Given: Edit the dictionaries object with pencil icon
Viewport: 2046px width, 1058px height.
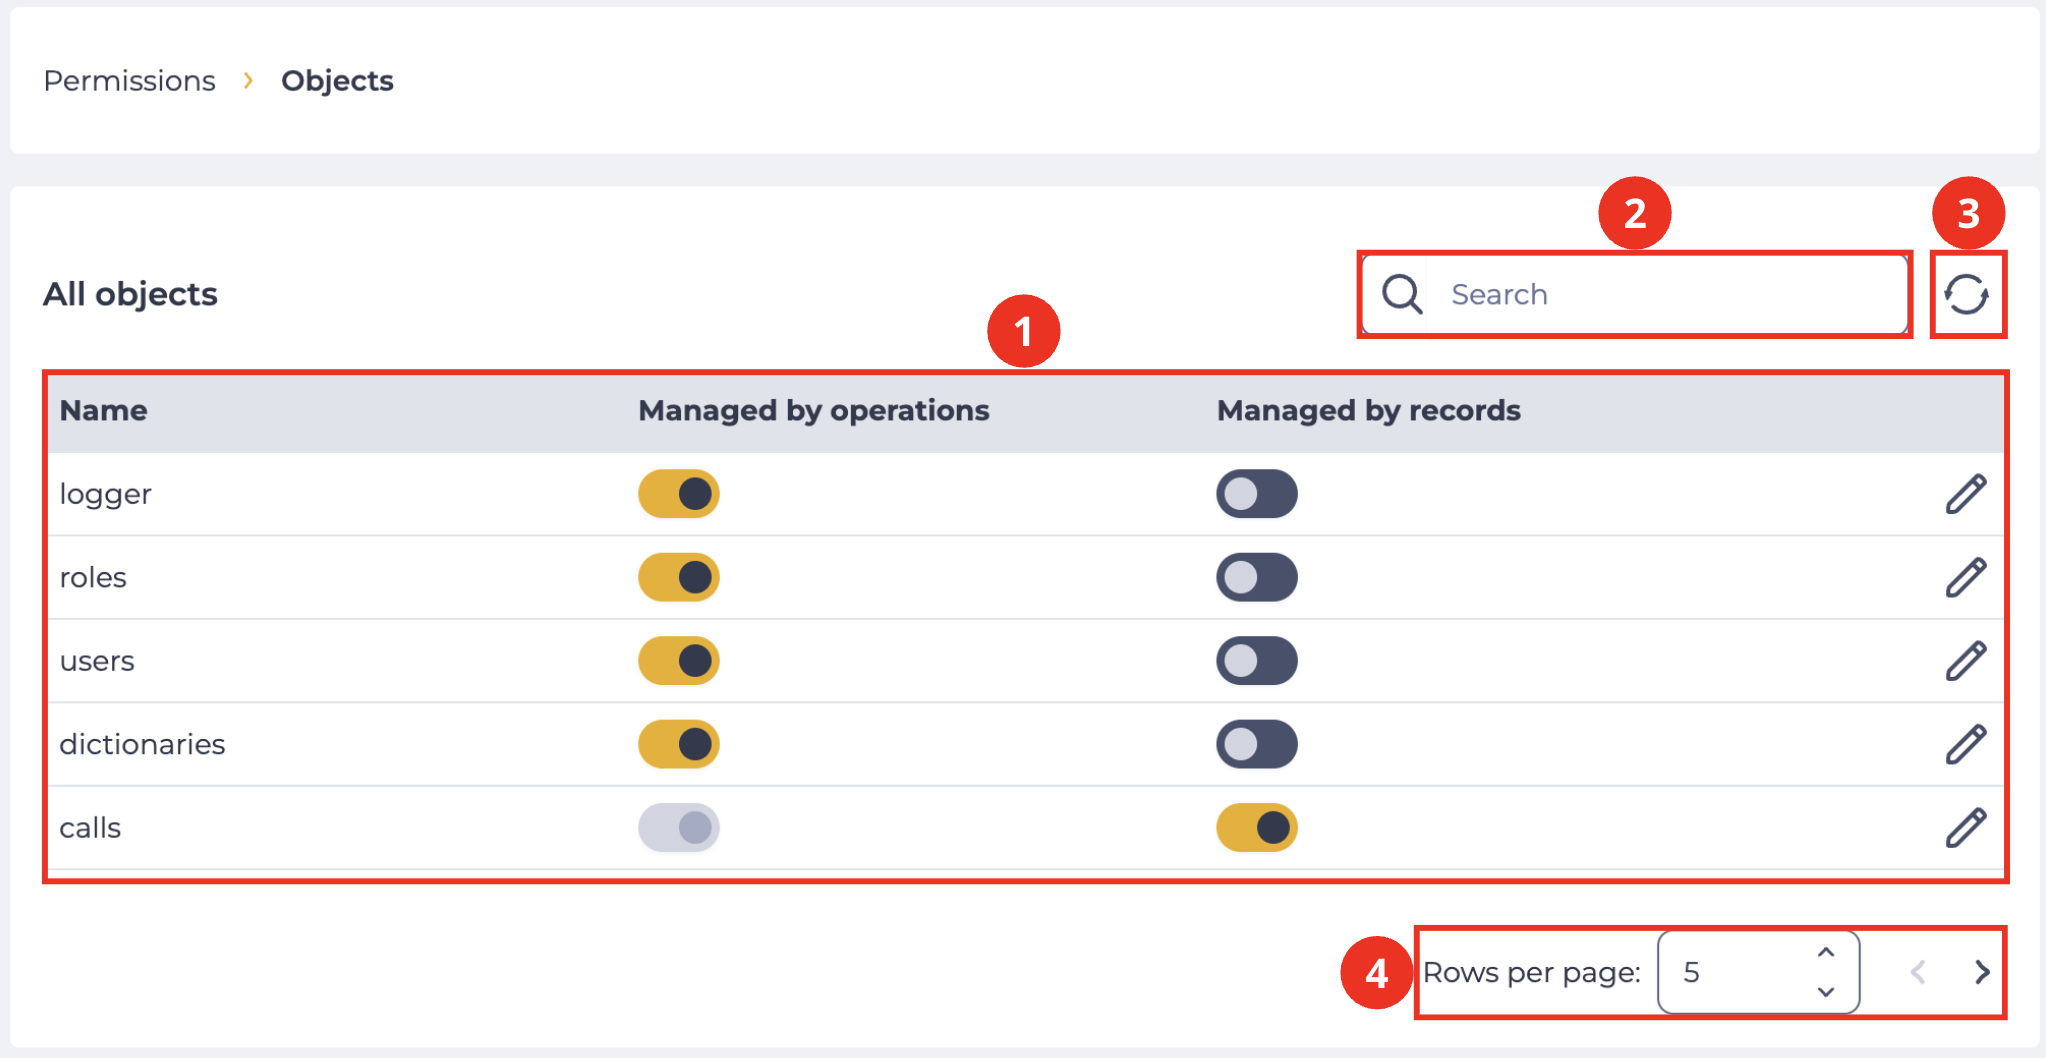Looking at the screenshot, I should [x=1966, y=744].
